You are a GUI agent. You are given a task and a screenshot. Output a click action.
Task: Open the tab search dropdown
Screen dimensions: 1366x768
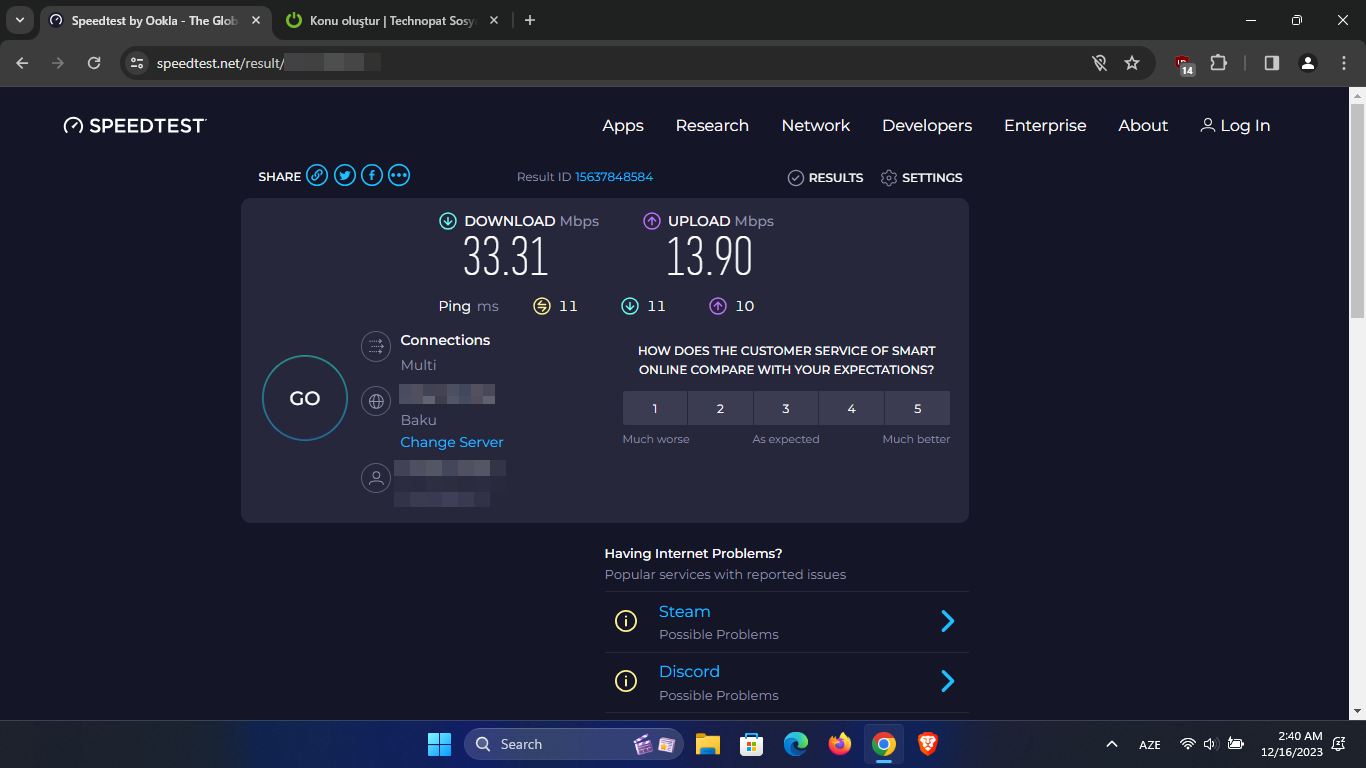(x=19, y=20)
